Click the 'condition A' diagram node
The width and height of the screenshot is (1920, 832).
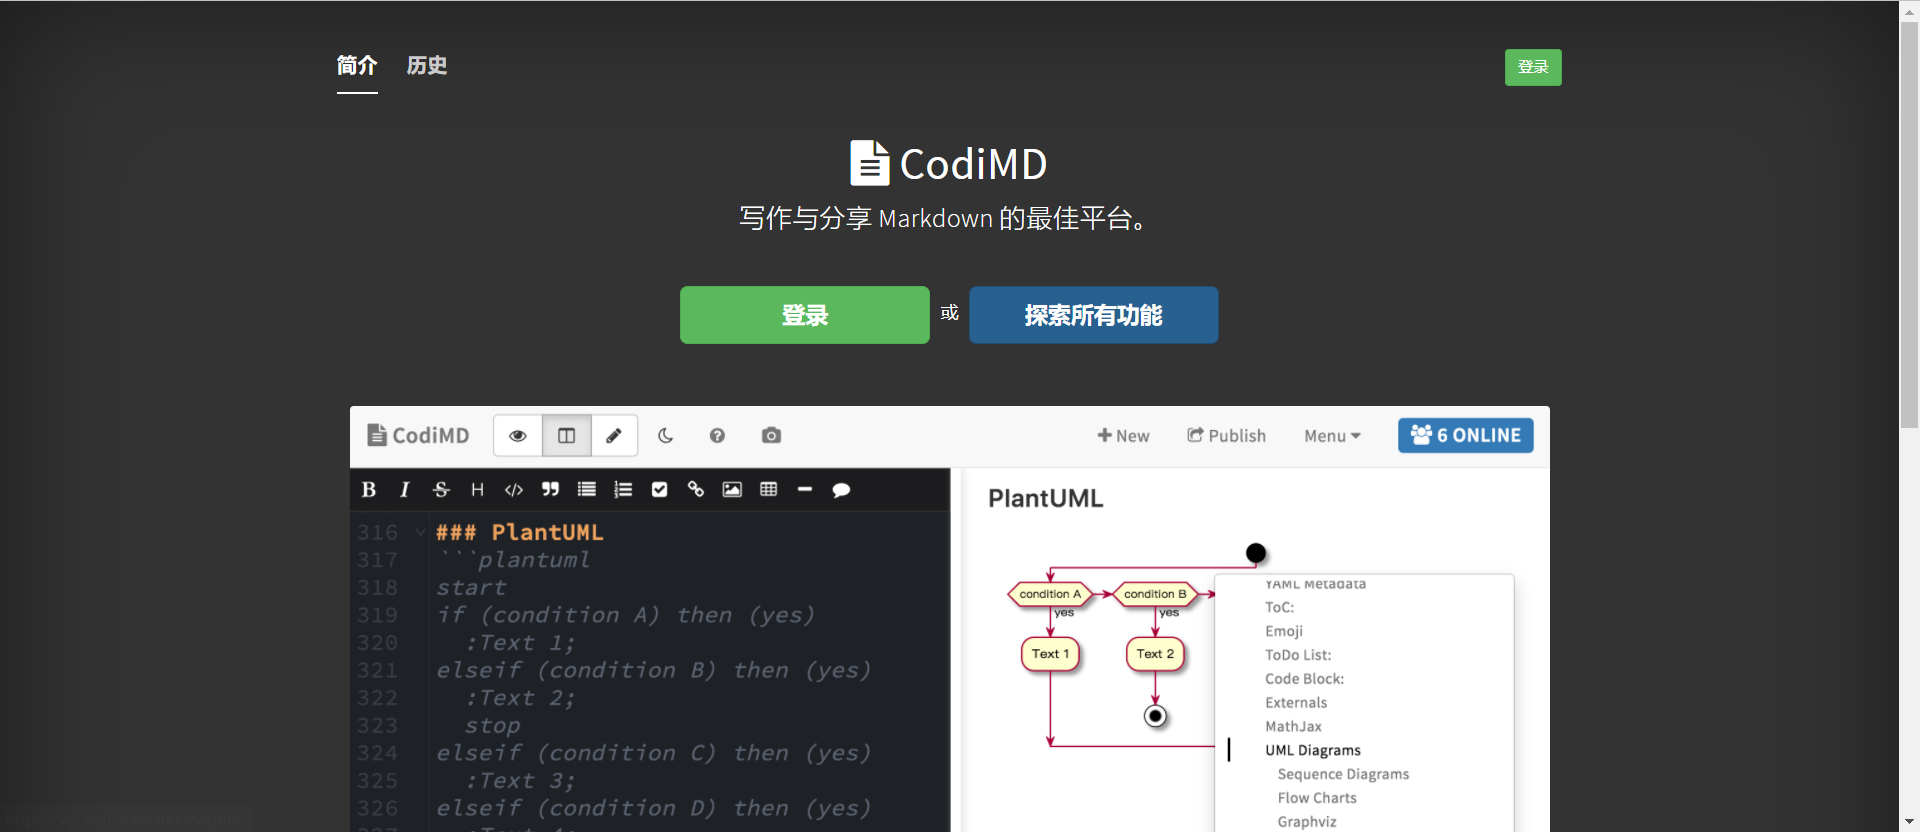[x=1050, y=594]
